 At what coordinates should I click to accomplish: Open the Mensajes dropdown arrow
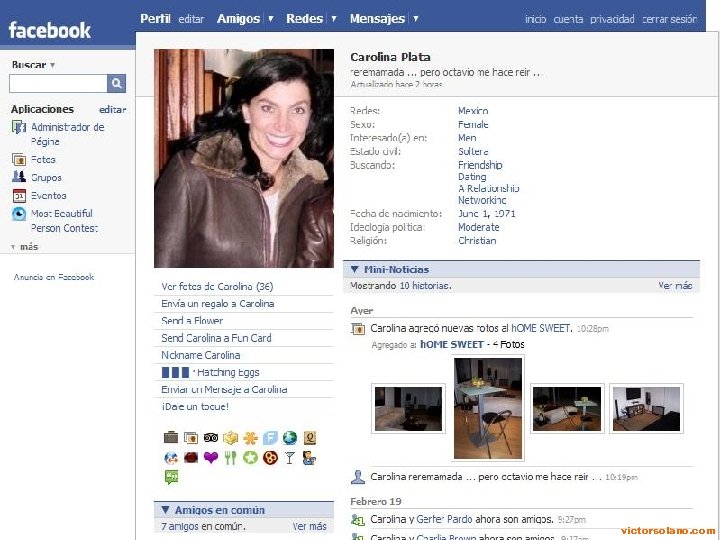(416, 18)
